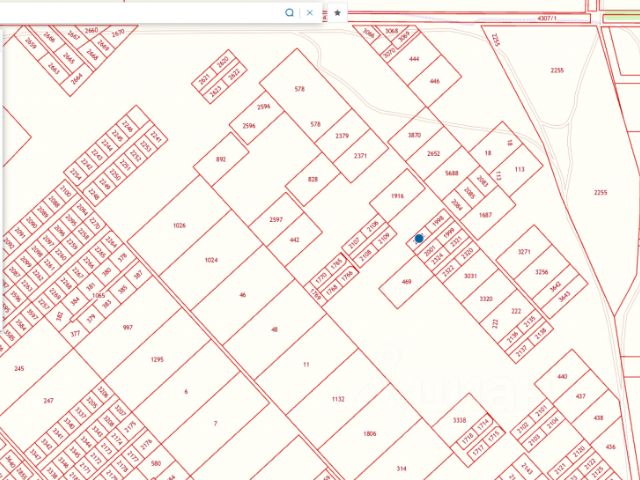This screenshot has height=480, width=640.
Task: Select parcel label 377
Action: [x=75, y=334]
